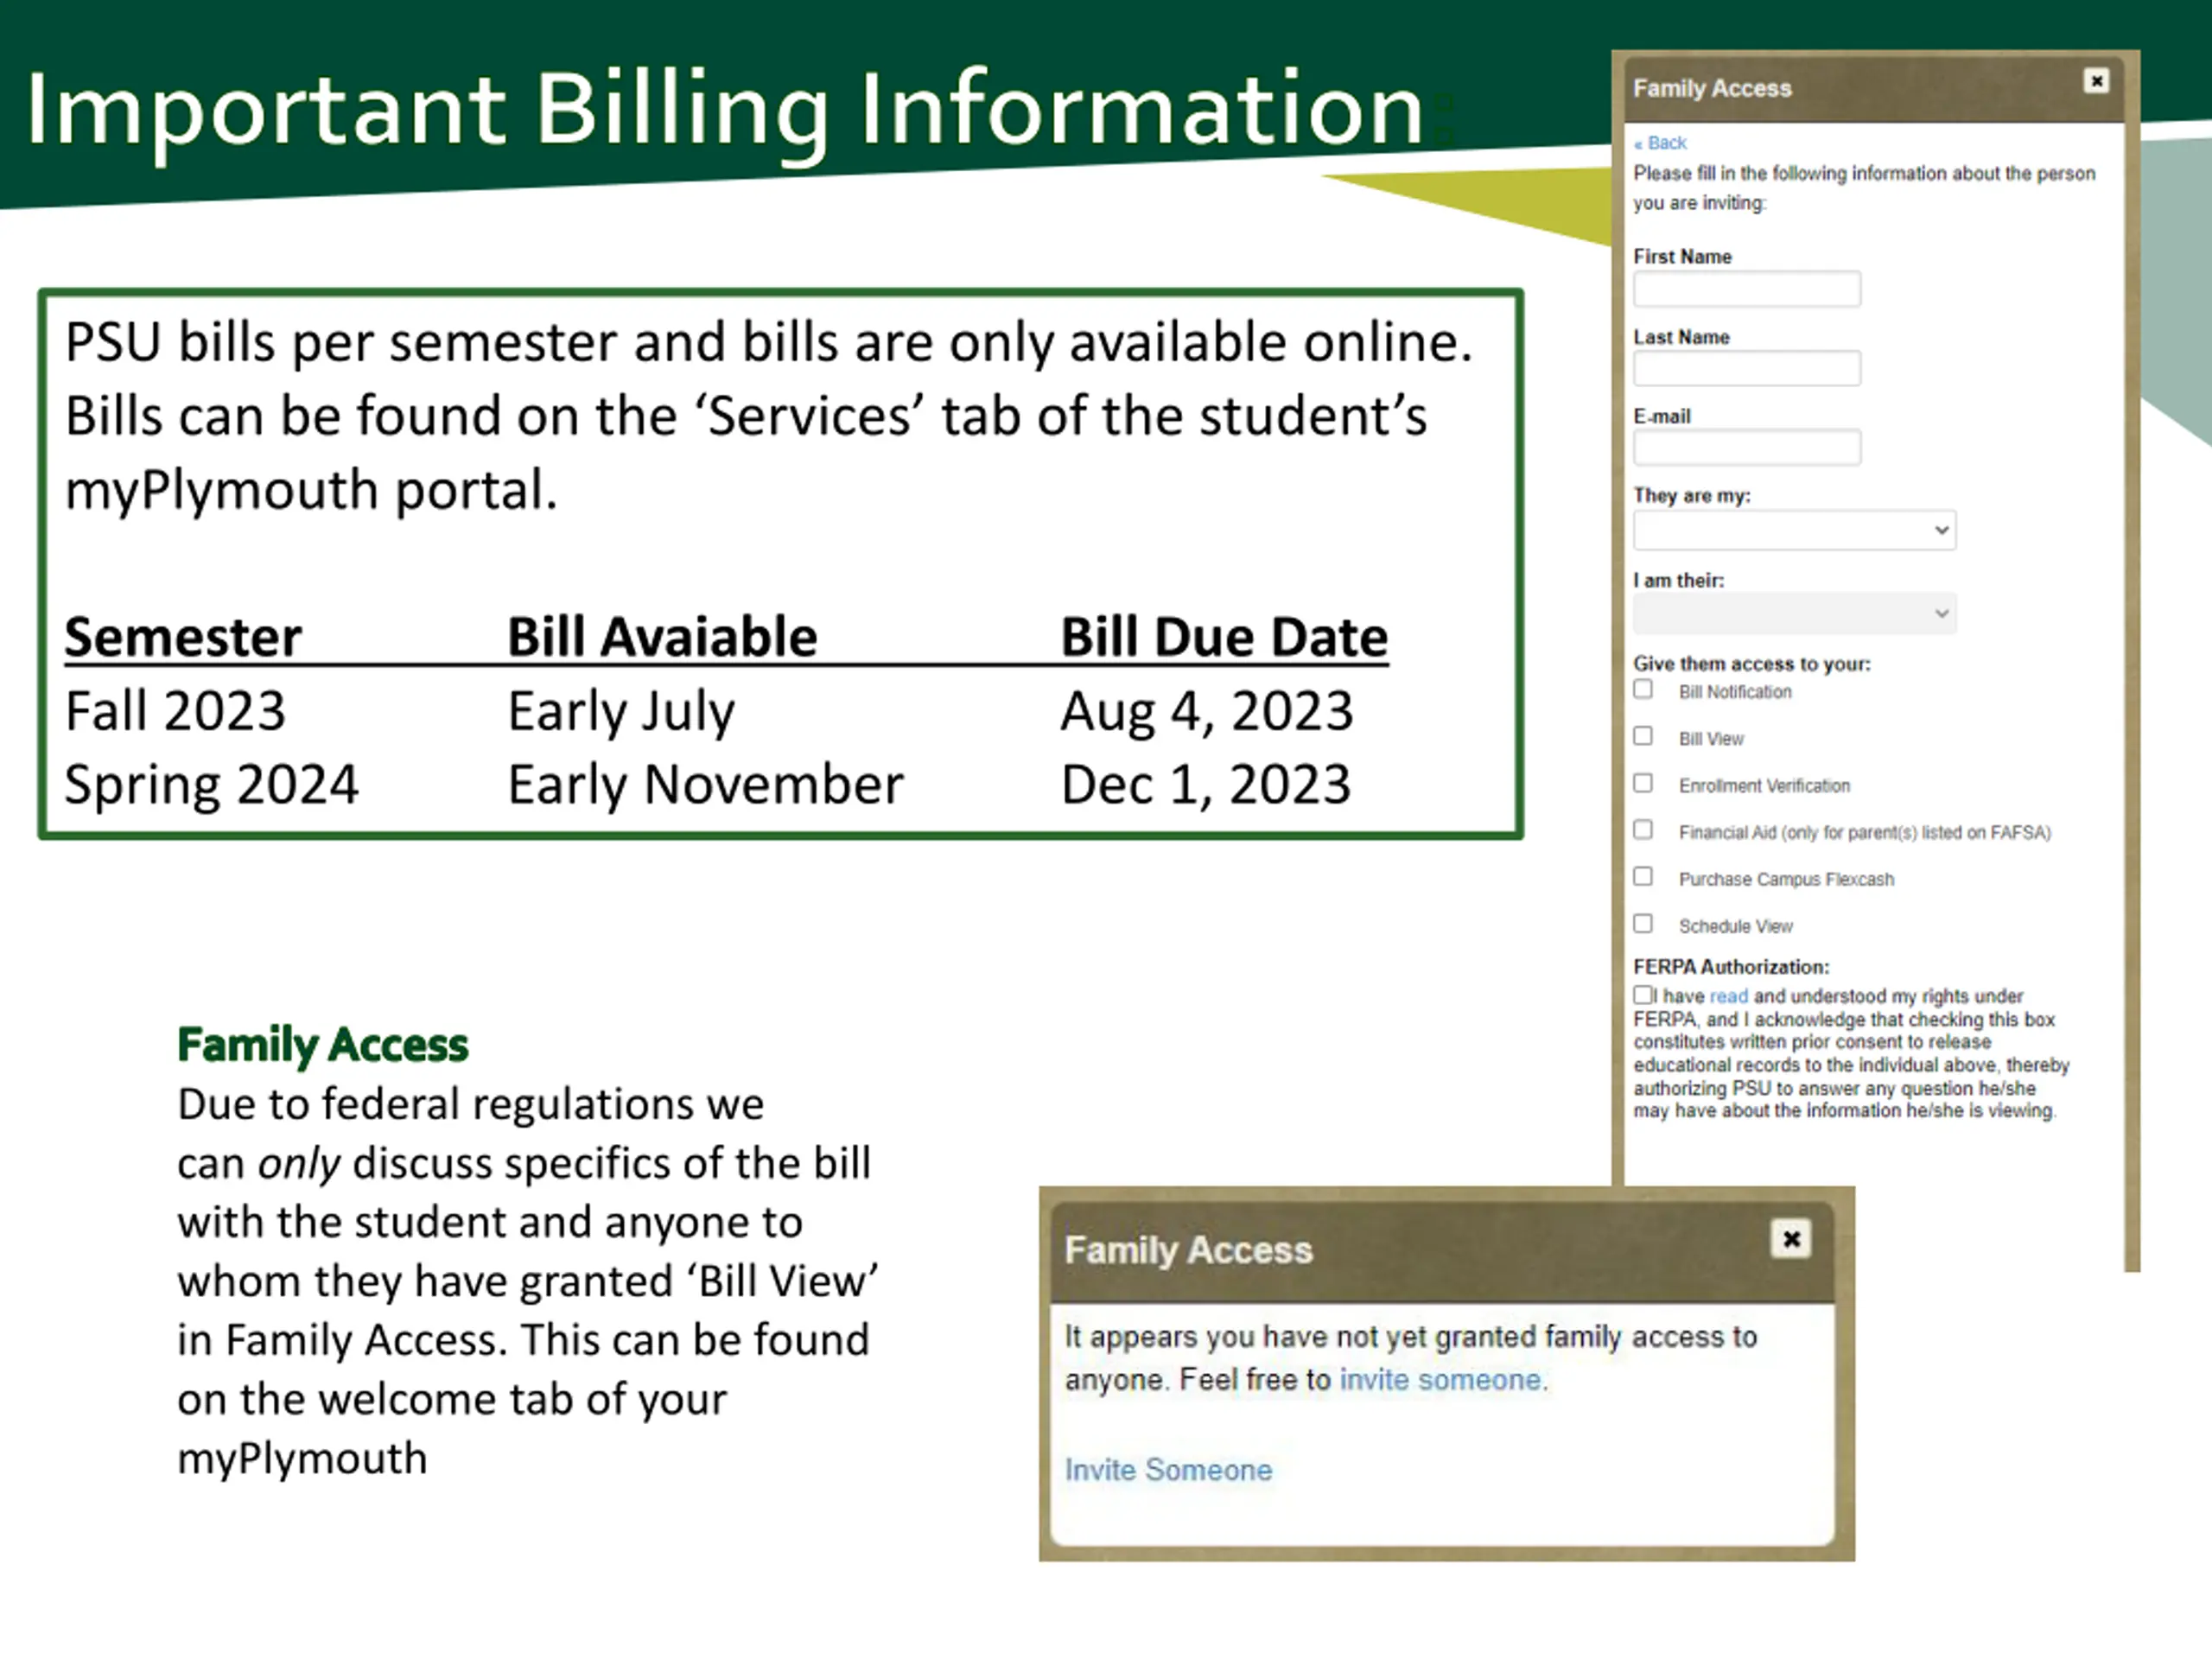This screenshot has width=2212, height=1659.
Task: Open the 'read' FERPA rights link
Action: coord(1728,996)
